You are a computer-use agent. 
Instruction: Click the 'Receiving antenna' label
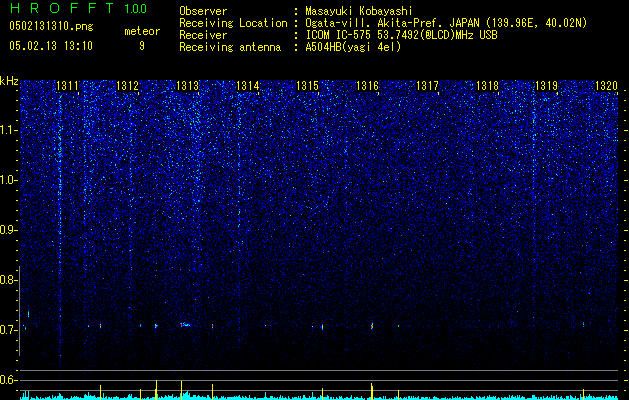(230, 47)
